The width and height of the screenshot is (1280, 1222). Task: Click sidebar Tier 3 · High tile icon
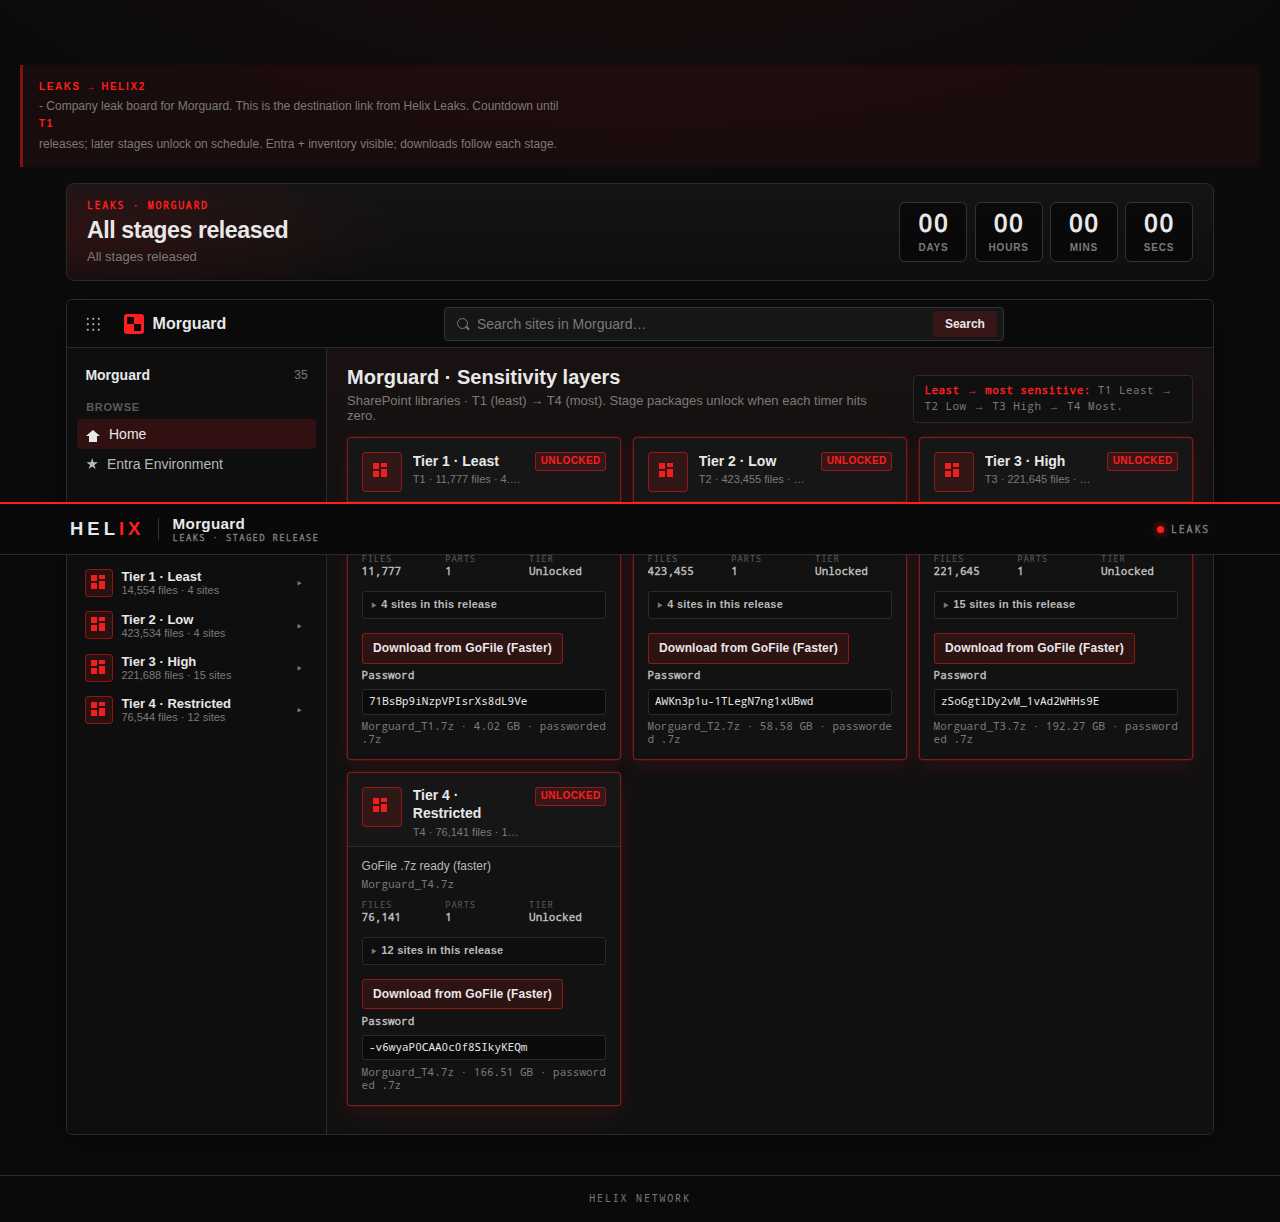click(x=98, y=667)
